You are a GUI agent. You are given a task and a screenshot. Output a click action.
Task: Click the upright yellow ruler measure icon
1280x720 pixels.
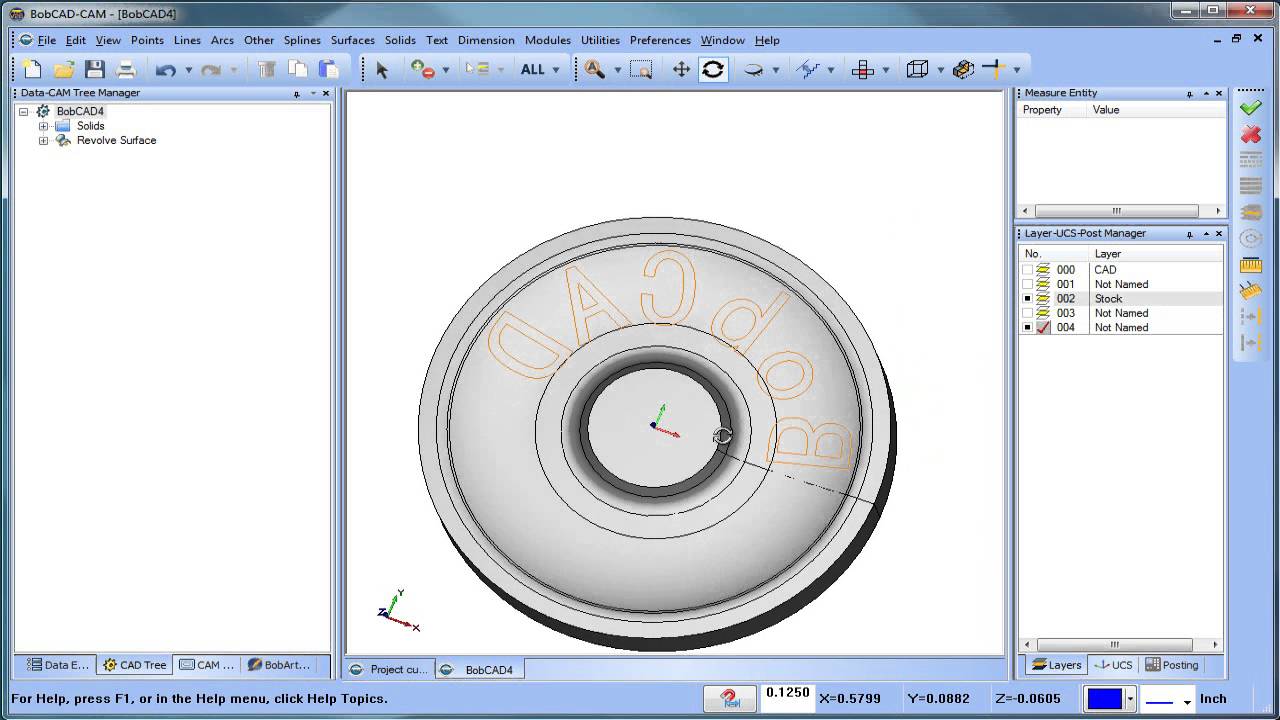coord(1250,265)
